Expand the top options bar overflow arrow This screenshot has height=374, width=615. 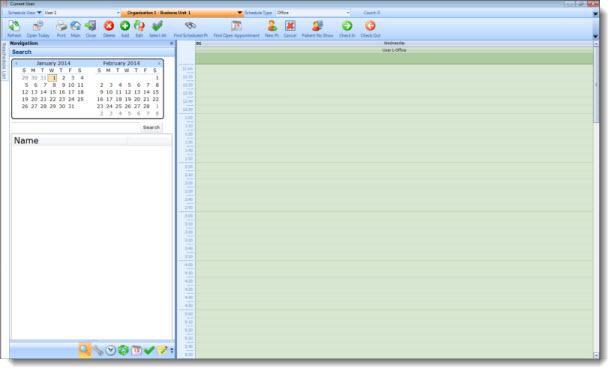[595, 14]
